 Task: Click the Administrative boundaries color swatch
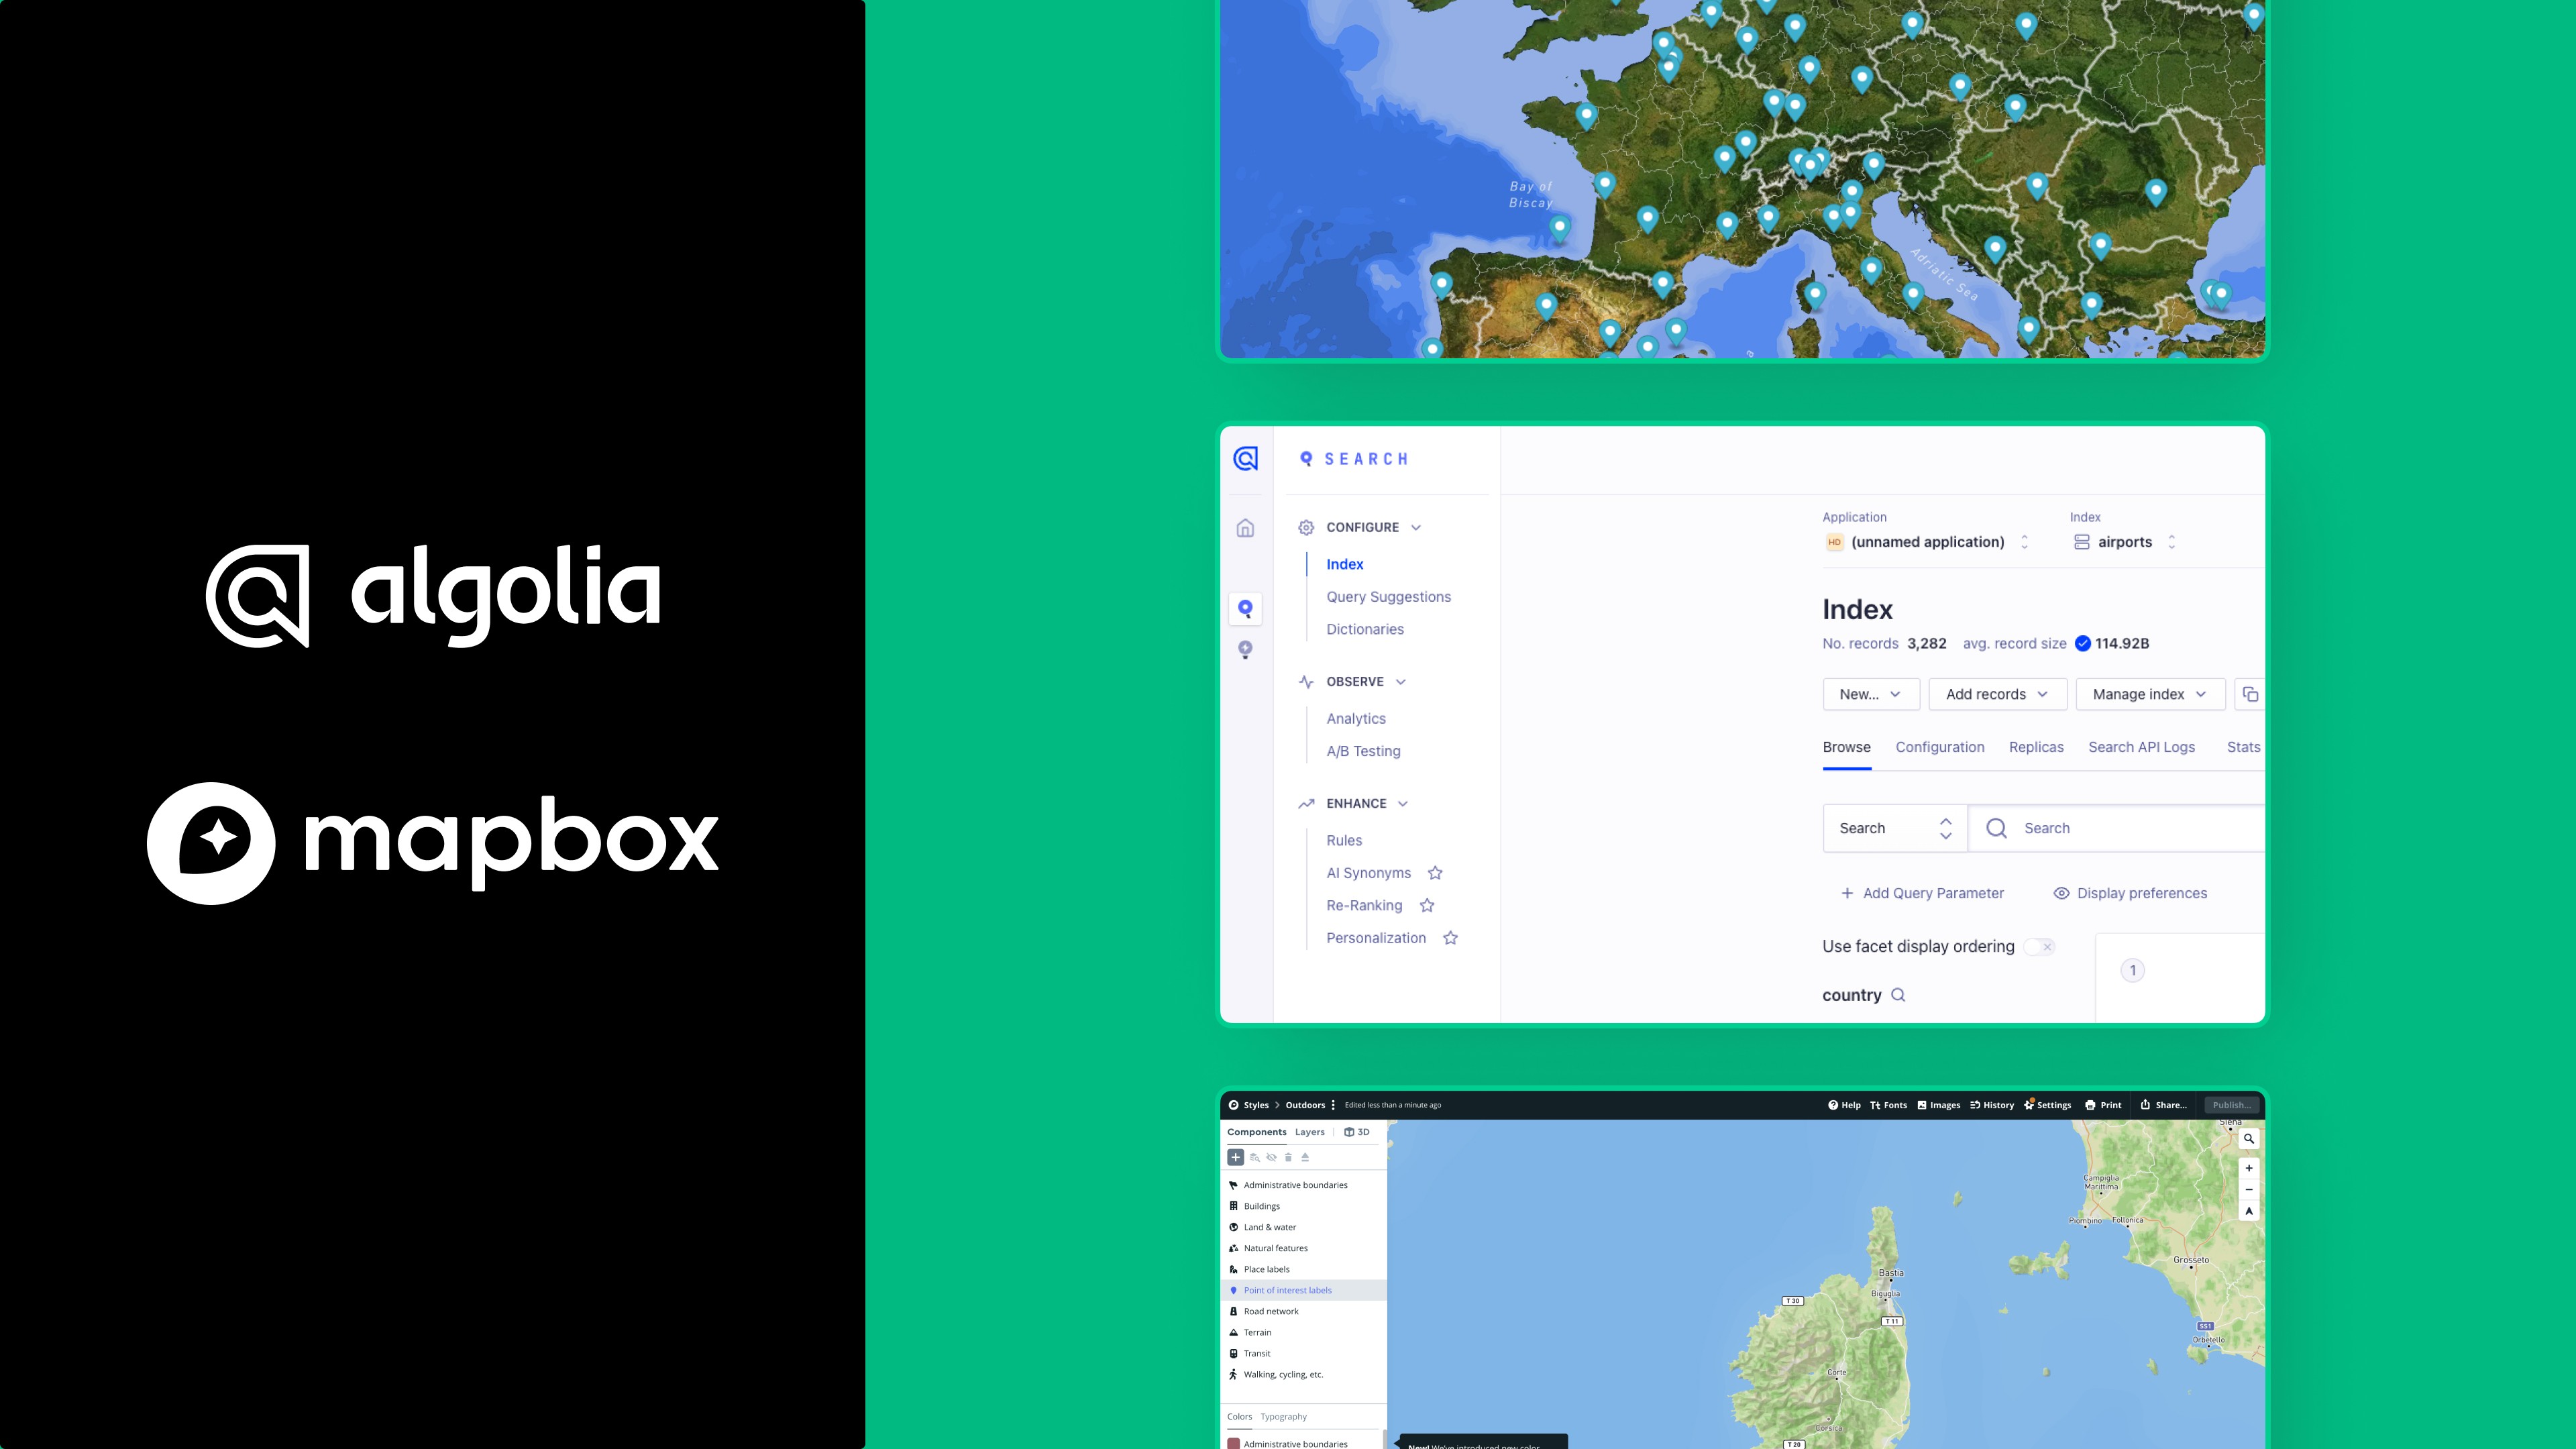(x=1235, y=1444)
